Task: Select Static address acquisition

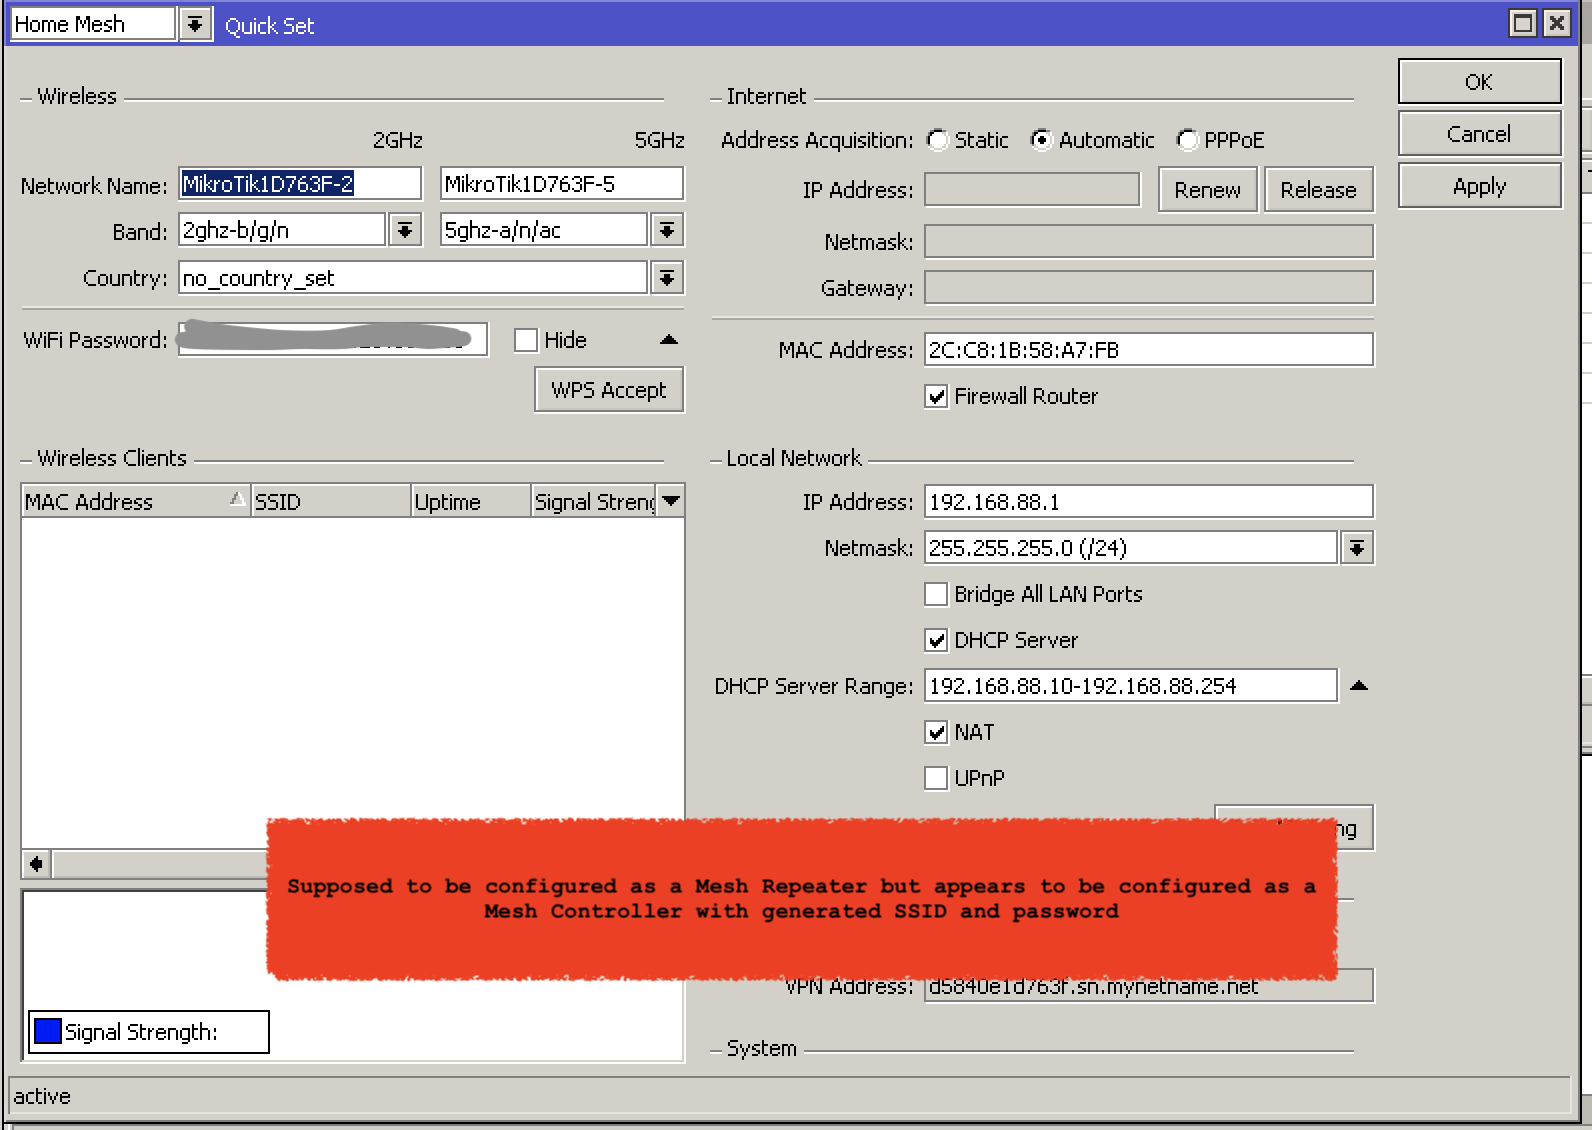Action: tap(937, 140)
